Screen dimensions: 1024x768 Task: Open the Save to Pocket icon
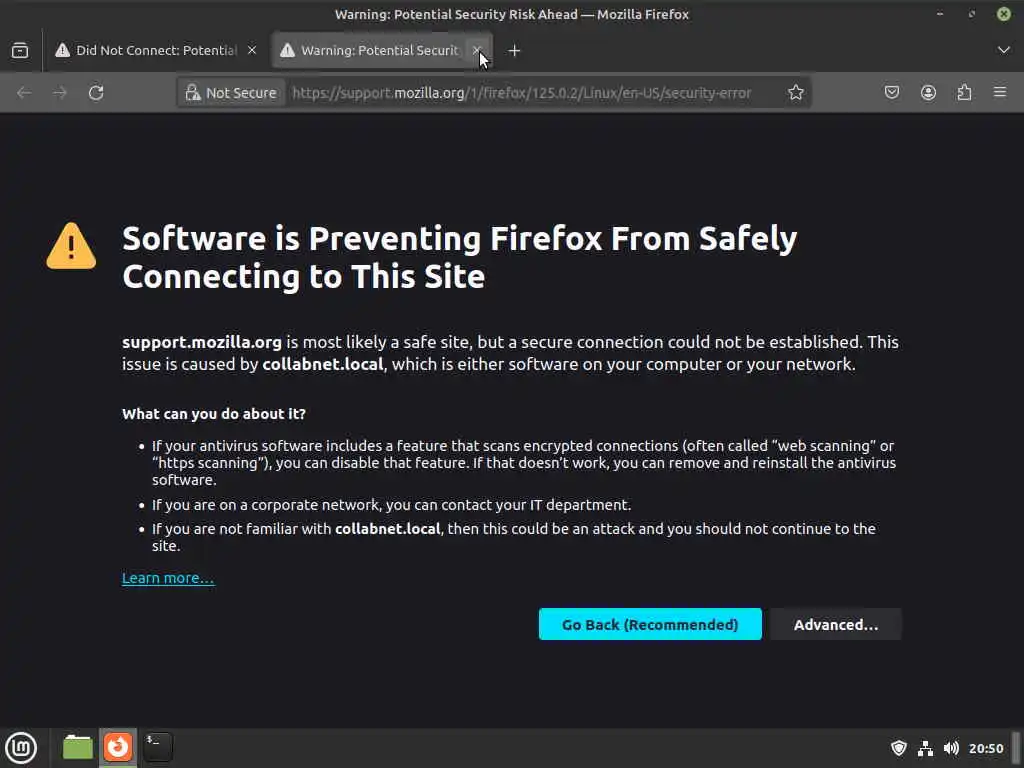891,92
